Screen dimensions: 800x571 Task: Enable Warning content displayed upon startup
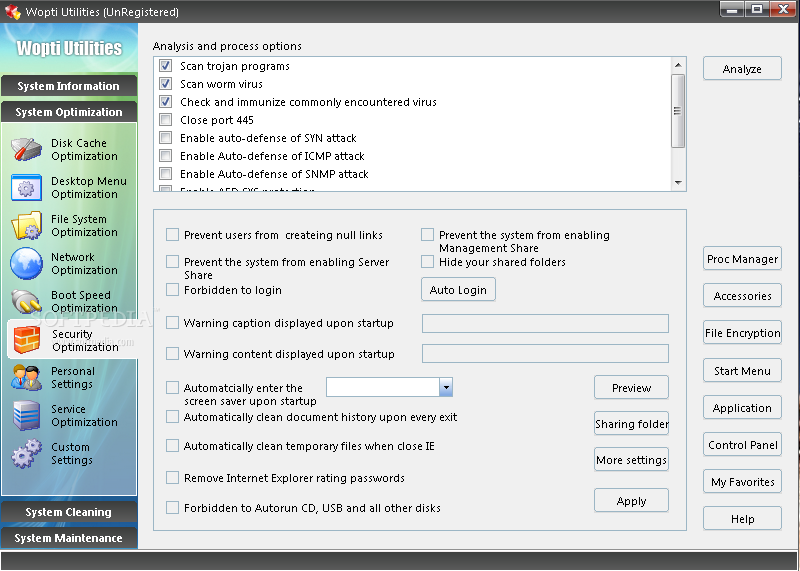[x=172, y=354]
